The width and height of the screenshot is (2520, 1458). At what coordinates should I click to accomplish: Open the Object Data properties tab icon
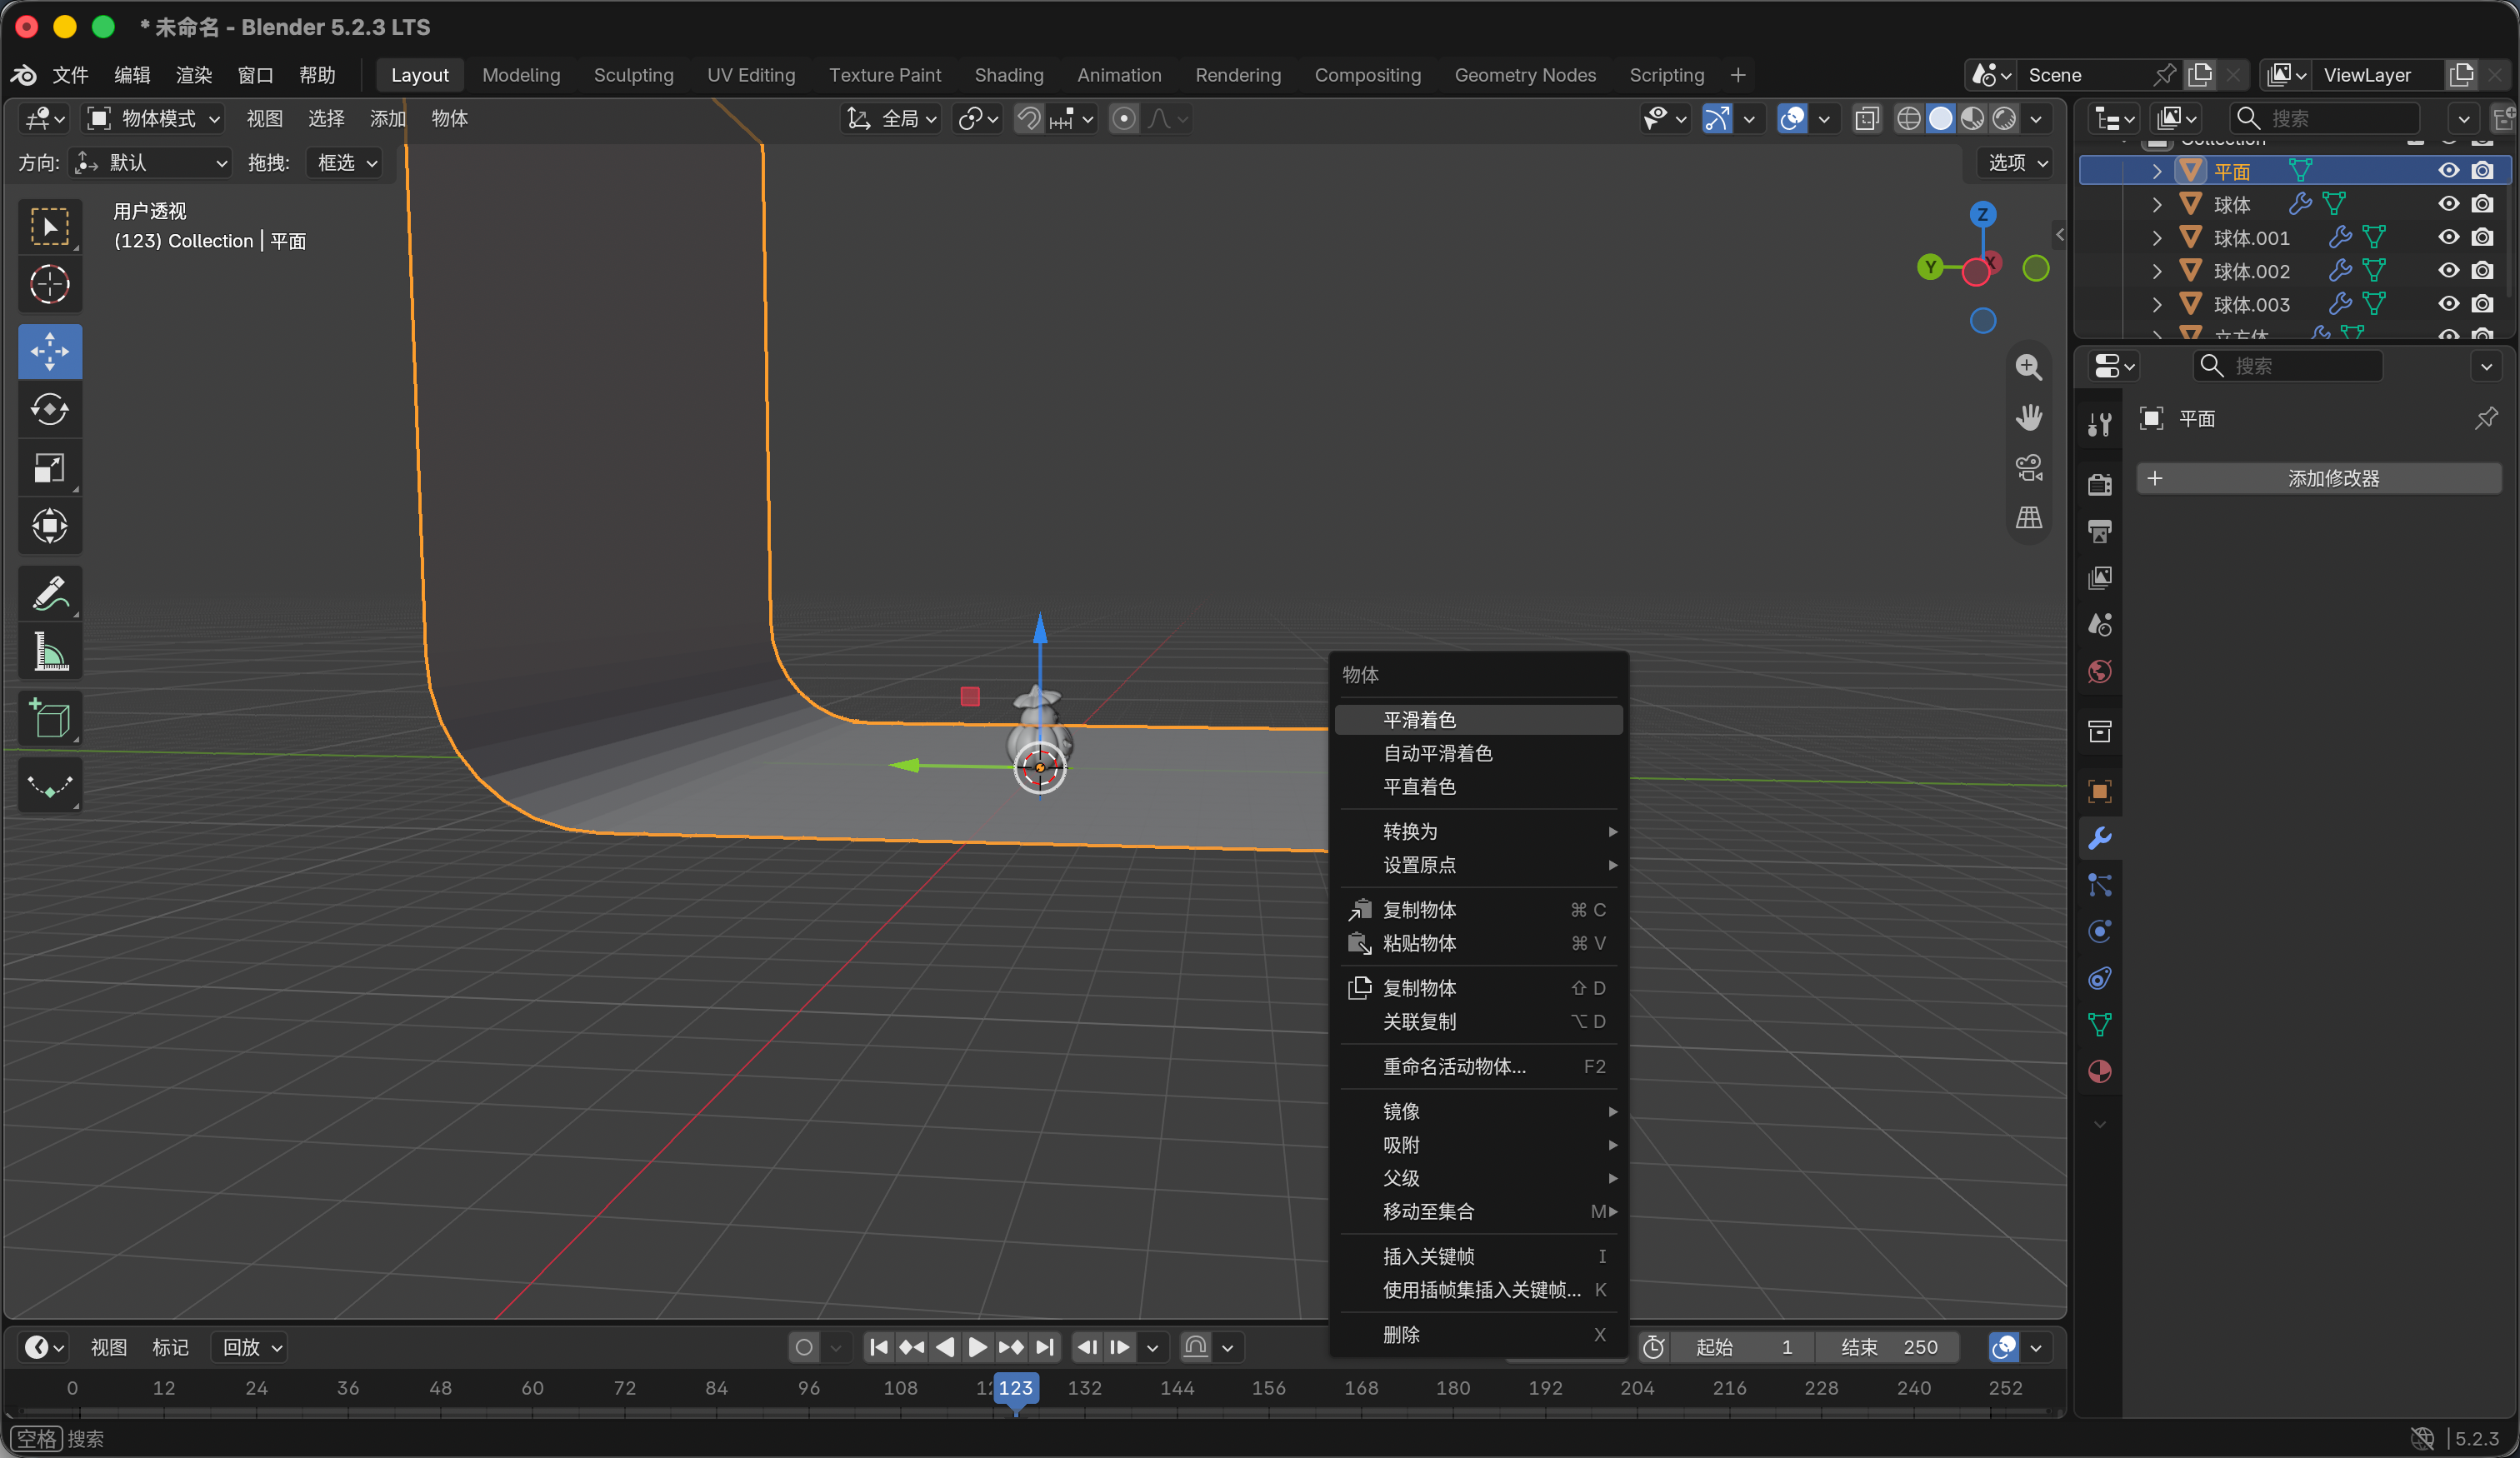coord(2100,1024)
